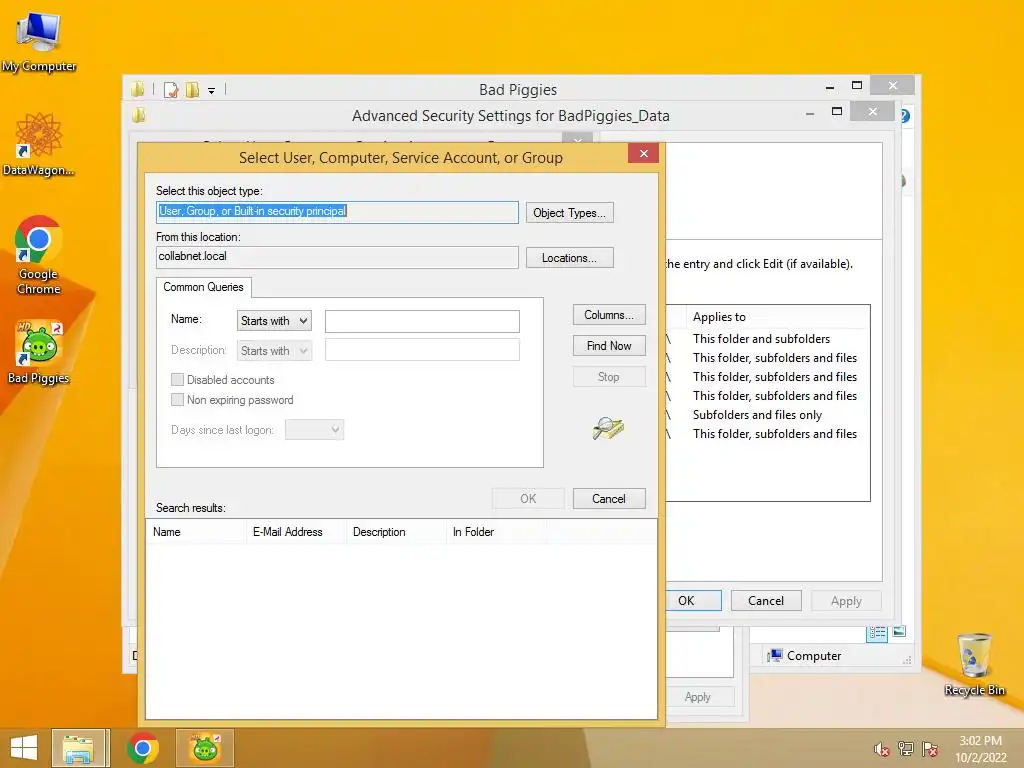Open the Name Starts with dropdown
Viewport: 1024px width, 768px height.
pyautogui.click(x=274, y=321)
